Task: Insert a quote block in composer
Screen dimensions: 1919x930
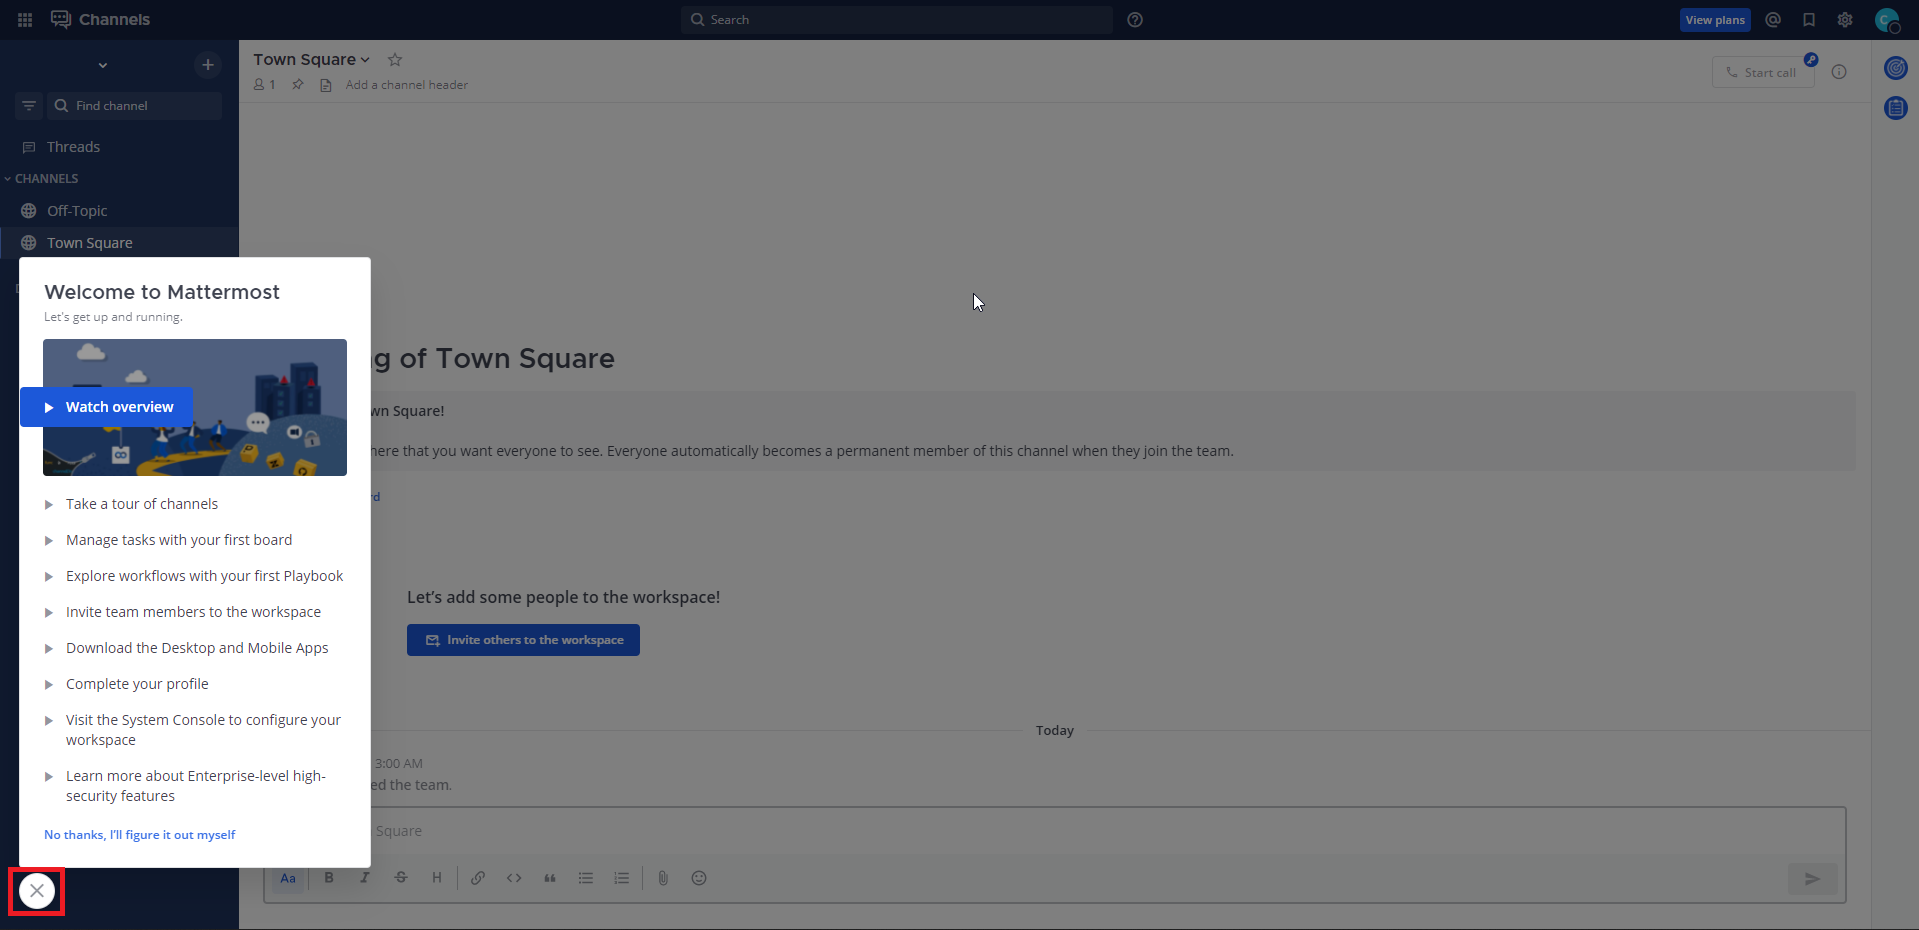Action: (x=550, y=878)
